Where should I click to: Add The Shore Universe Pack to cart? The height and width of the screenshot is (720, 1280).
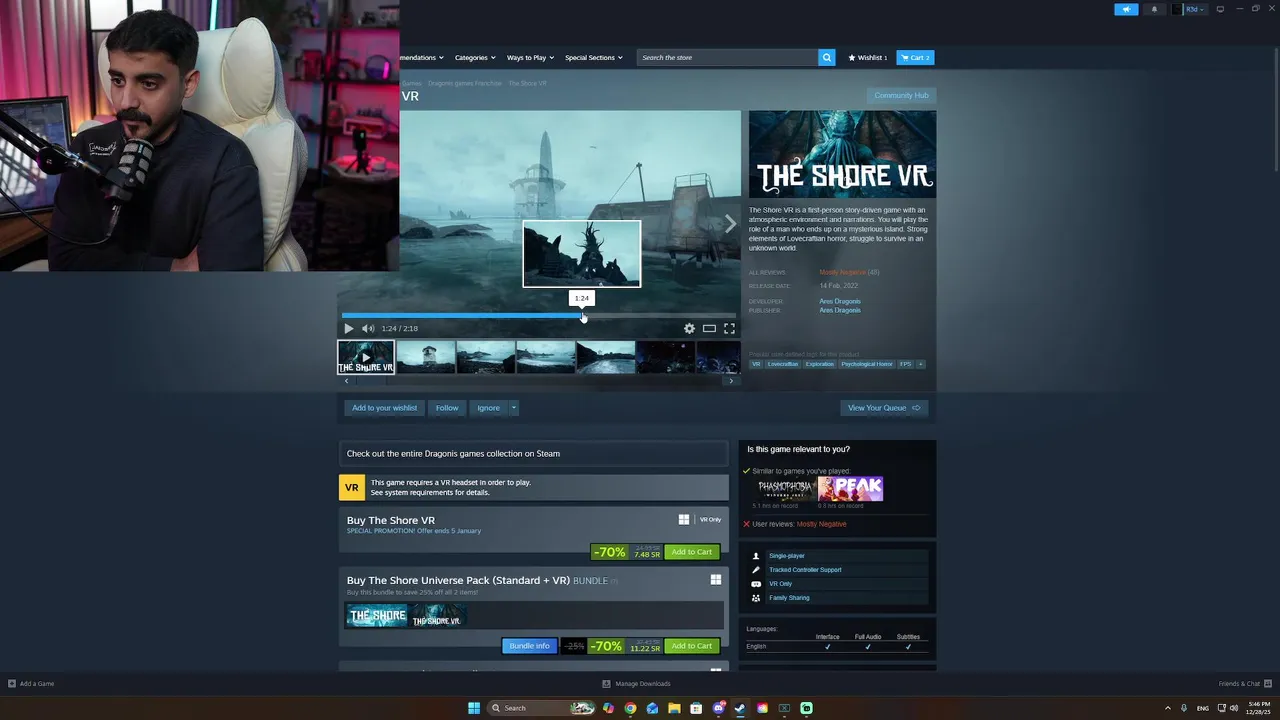tap(692, 646)
